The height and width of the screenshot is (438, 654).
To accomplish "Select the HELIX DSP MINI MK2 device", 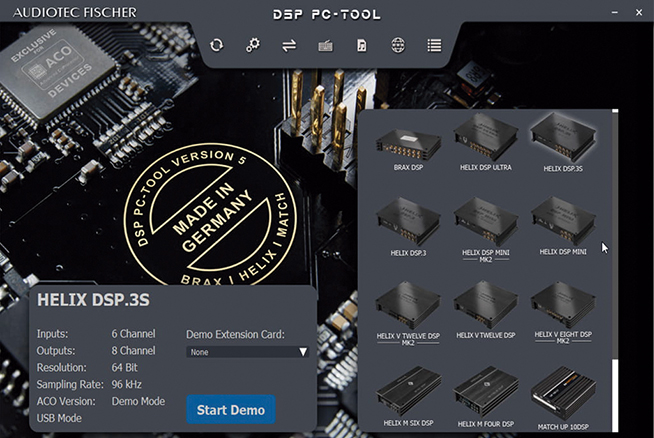I will [x=485, y=230].
